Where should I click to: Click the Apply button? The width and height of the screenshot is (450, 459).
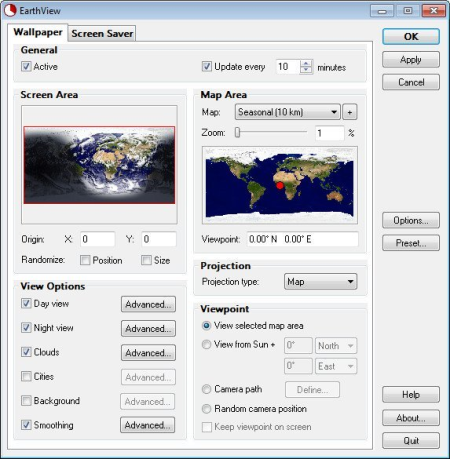click(x=411, y=60)
